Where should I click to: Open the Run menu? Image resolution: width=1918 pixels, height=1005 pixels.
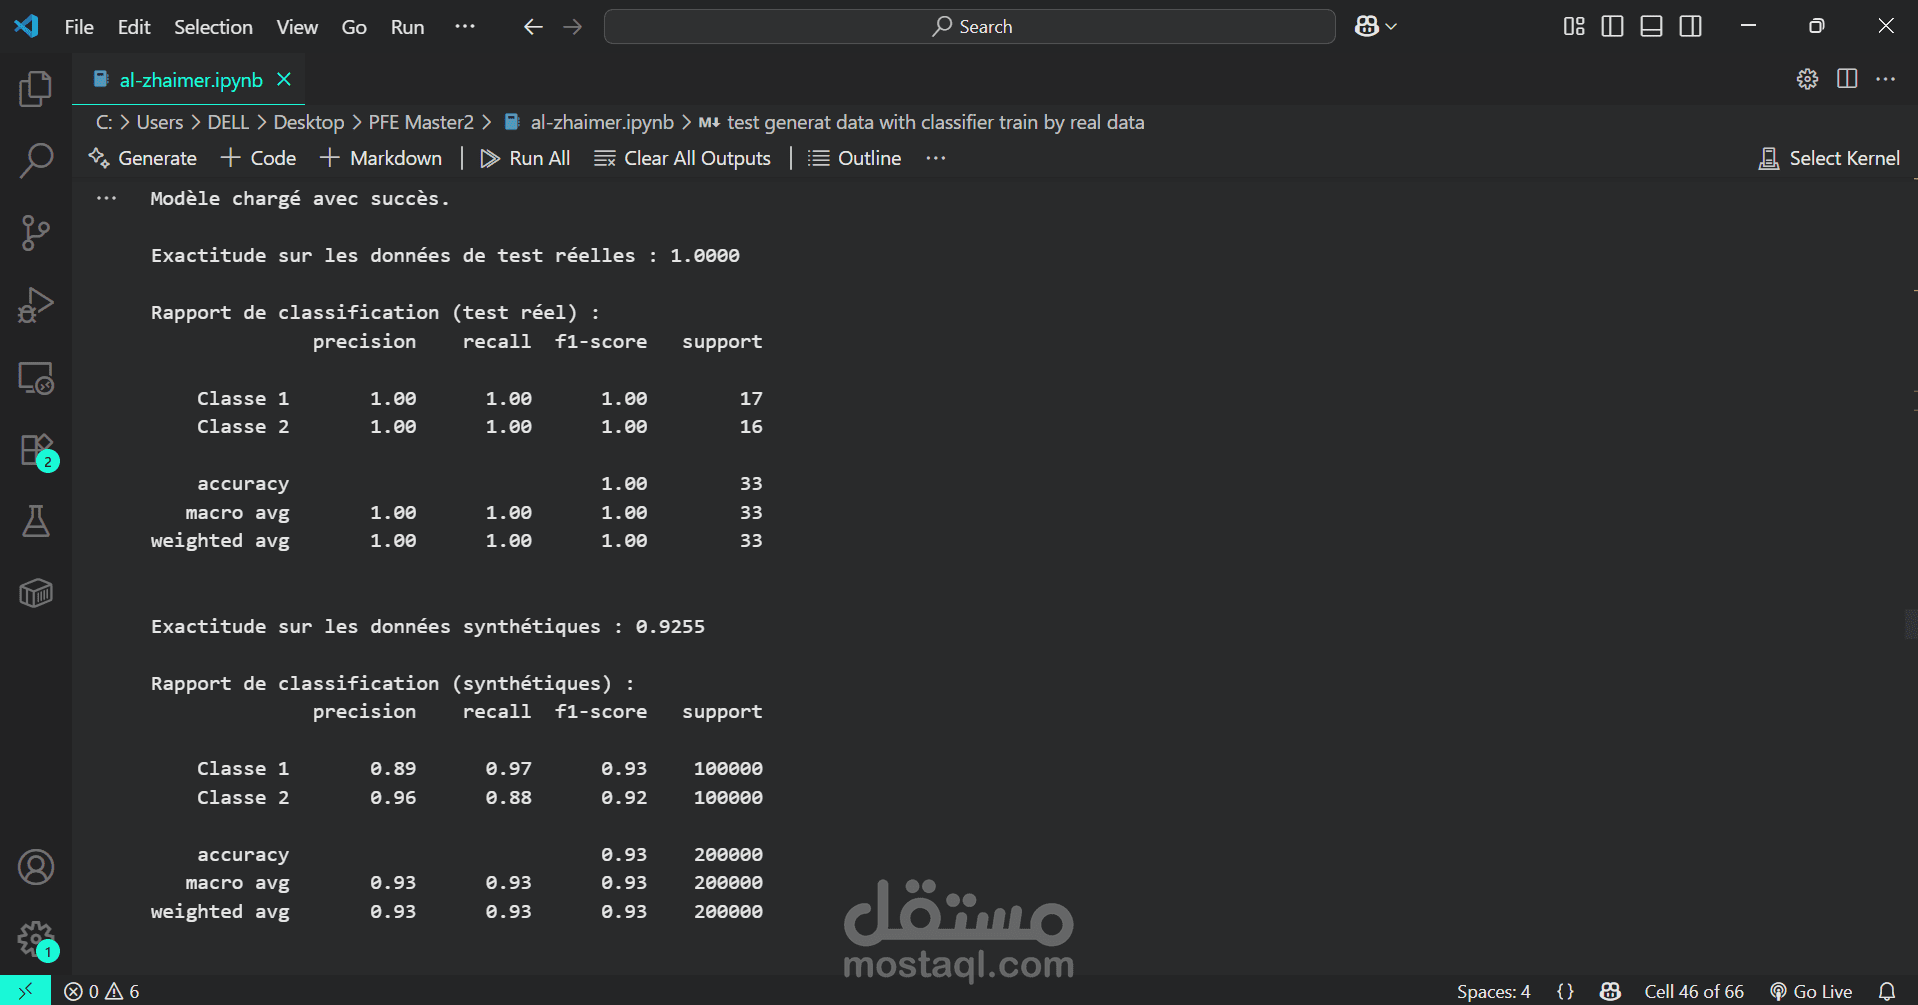pos(407,27)
